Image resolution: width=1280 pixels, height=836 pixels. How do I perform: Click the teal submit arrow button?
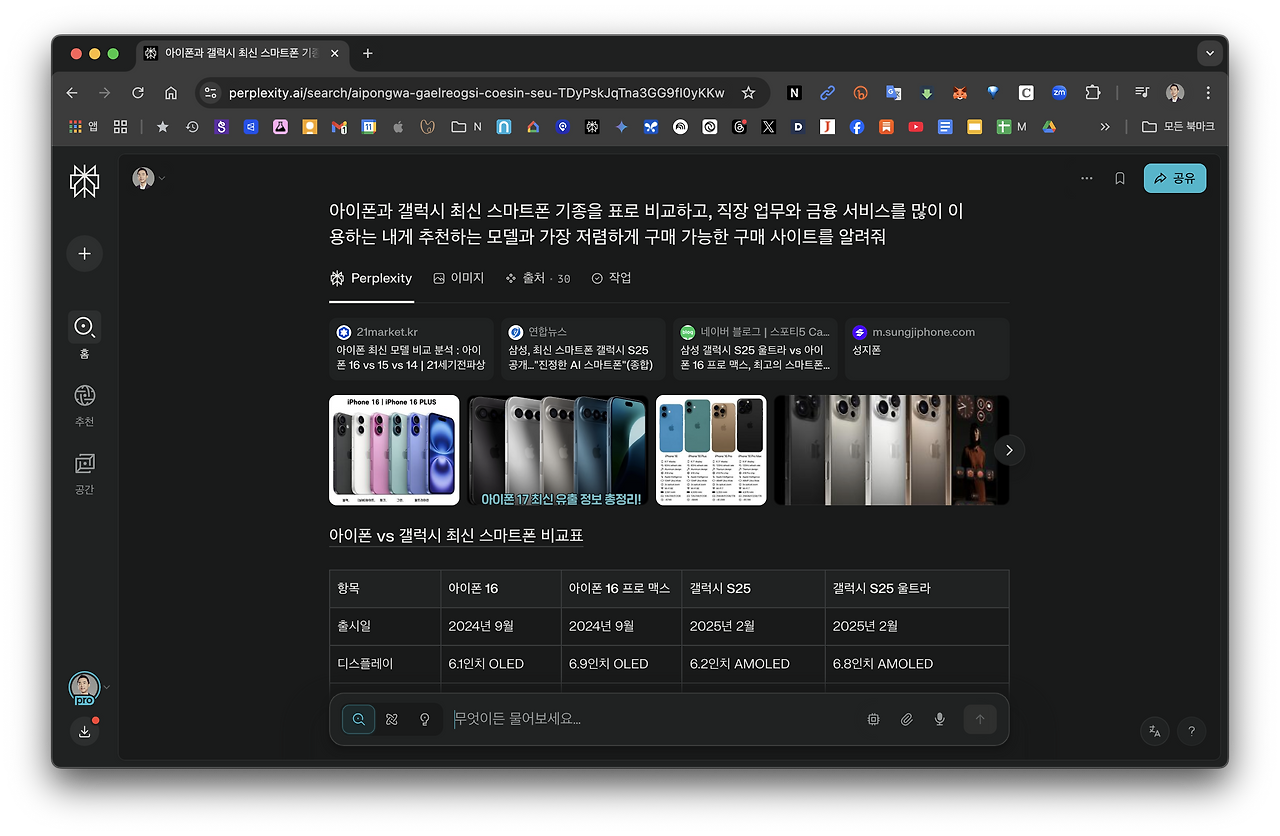(x=980, y=719)
